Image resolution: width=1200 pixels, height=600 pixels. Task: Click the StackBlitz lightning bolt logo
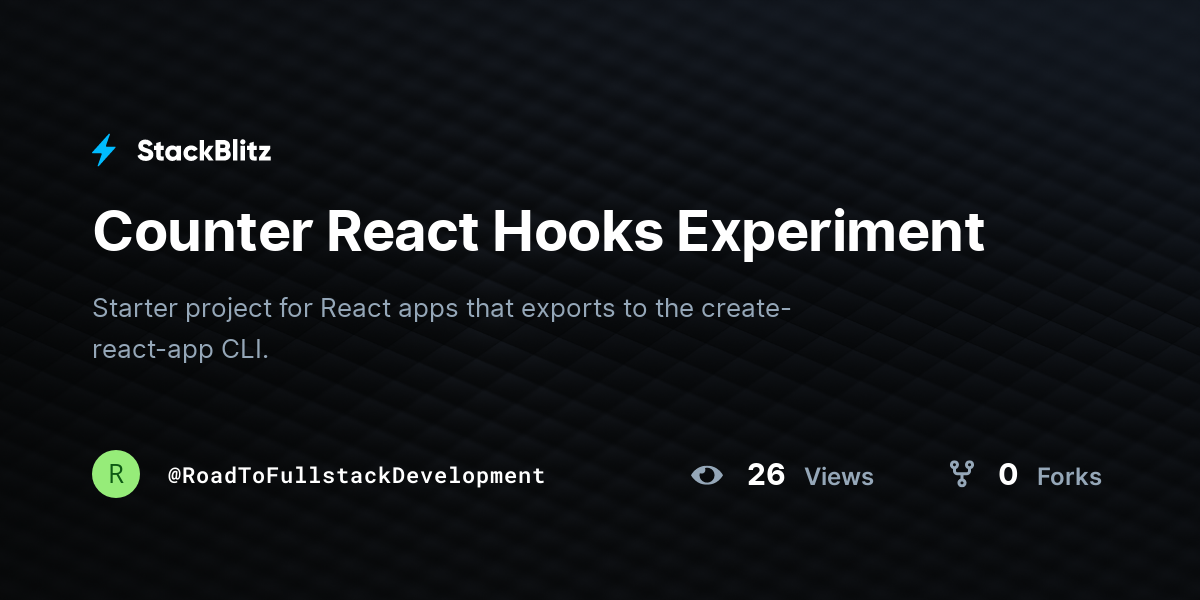click(104, 151)
